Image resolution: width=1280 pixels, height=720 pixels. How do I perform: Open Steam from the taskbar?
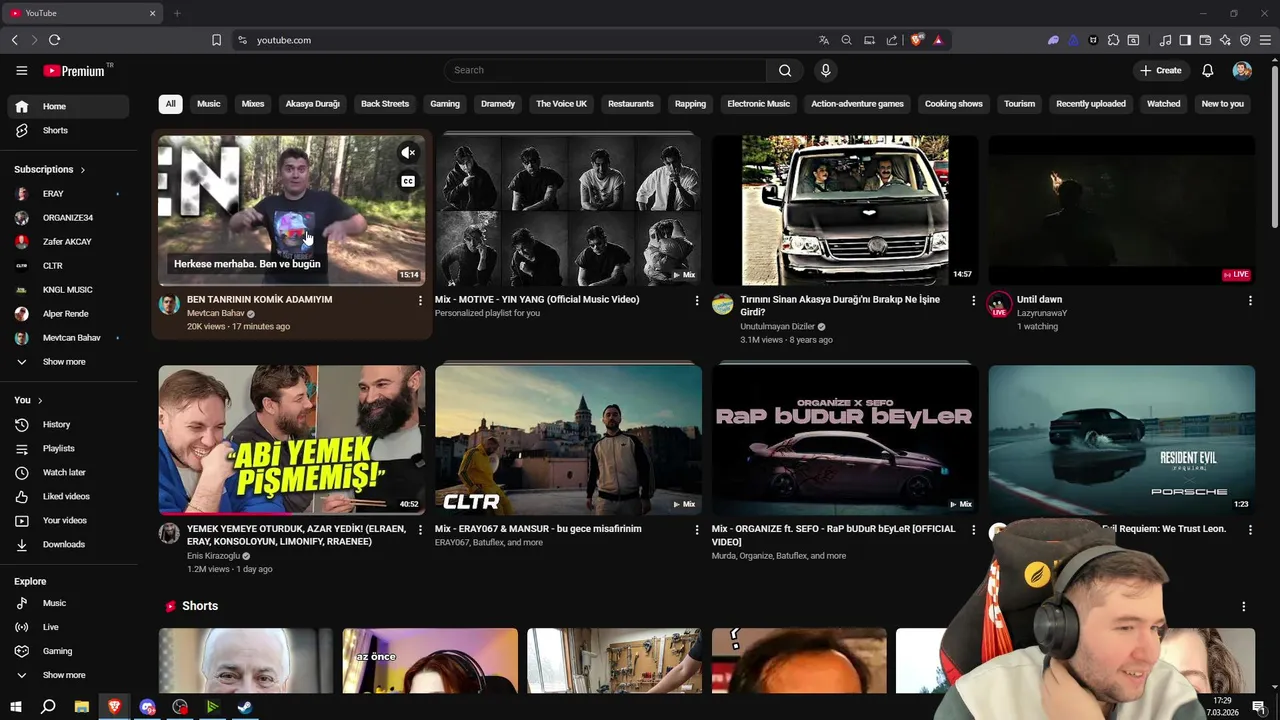pyautogui.click(x=244, y=707)
